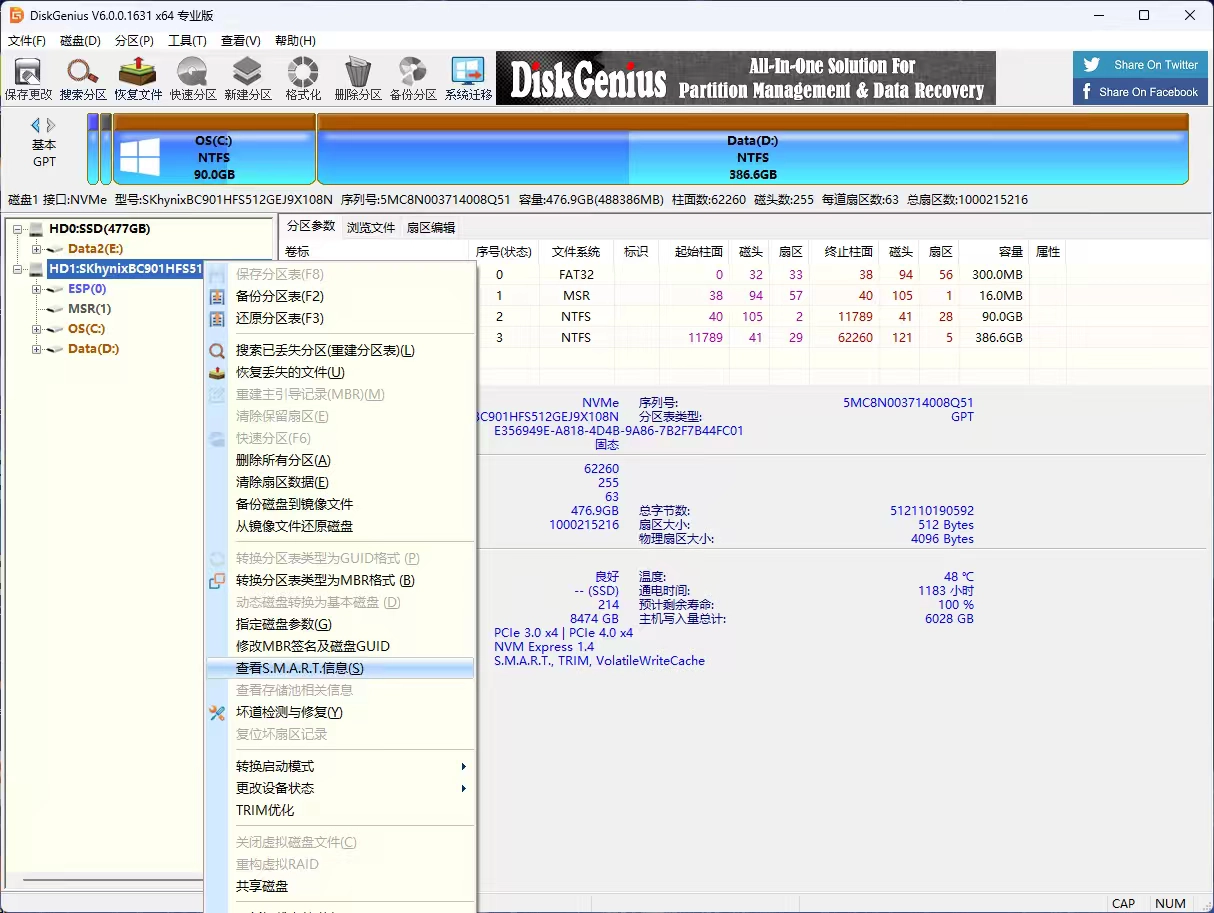Open the 搜索分区 tool
This screenshot has height=913, width=1214.
(x=82, y=77)
